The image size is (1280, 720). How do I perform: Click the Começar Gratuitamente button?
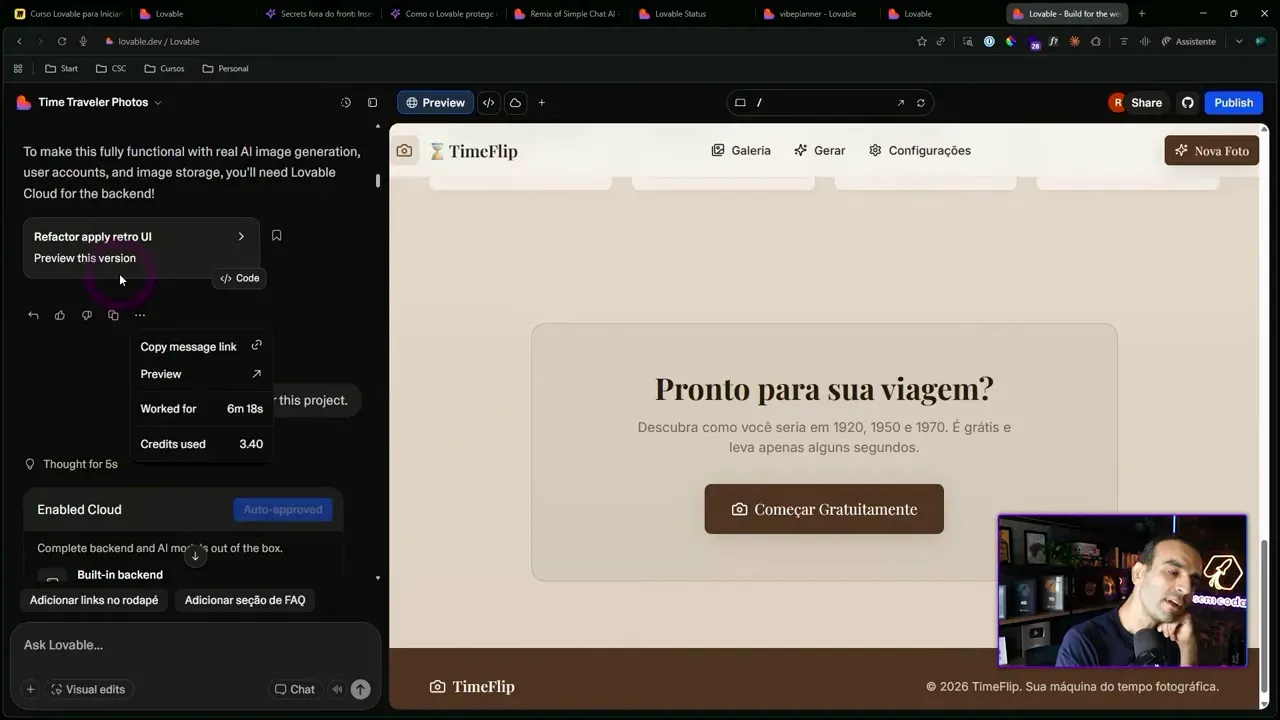[823, 509]
